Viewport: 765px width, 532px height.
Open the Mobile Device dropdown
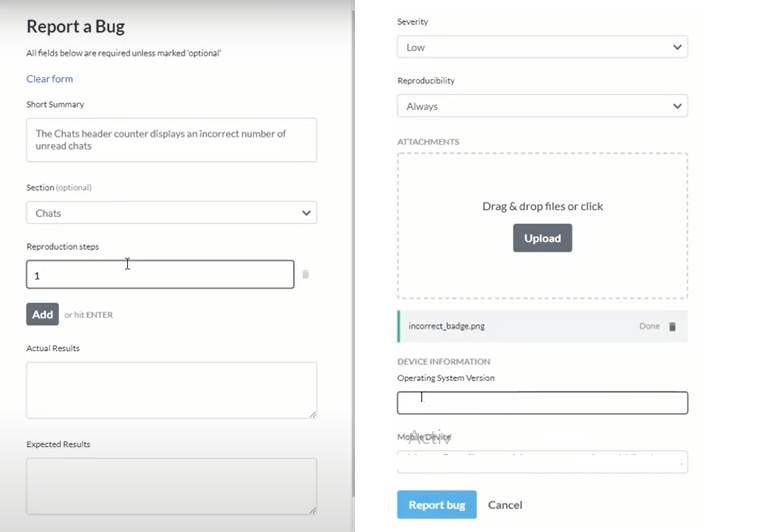click(x=543, y=462)
